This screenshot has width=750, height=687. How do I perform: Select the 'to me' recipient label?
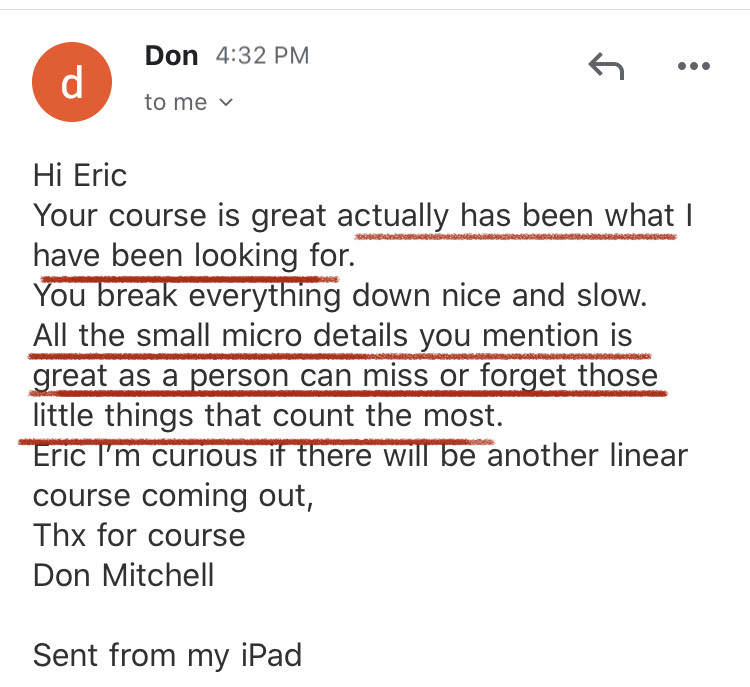(176, 102)
